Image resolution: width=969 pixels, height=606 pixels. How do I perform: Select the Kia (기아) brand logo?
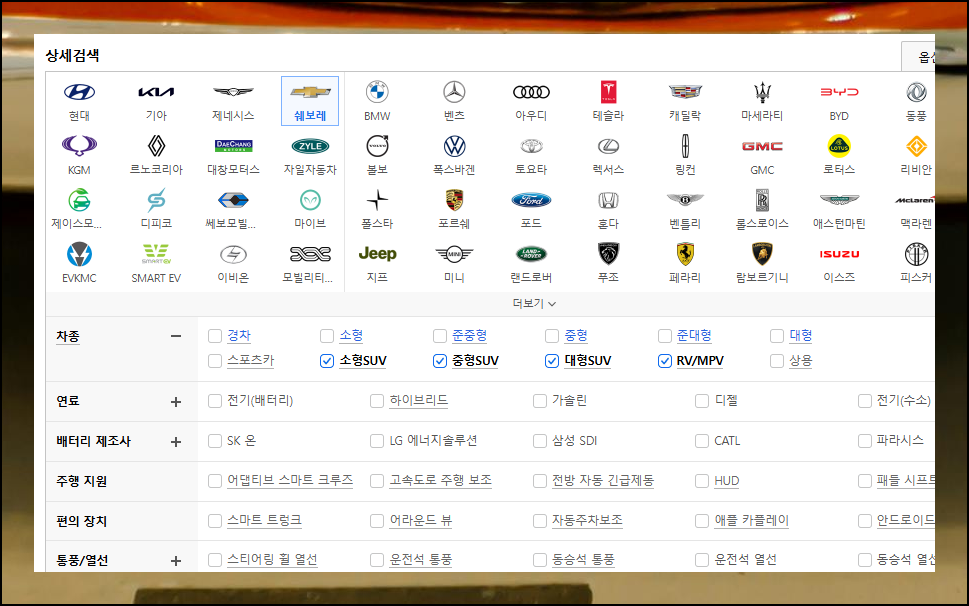click(156, 92)
